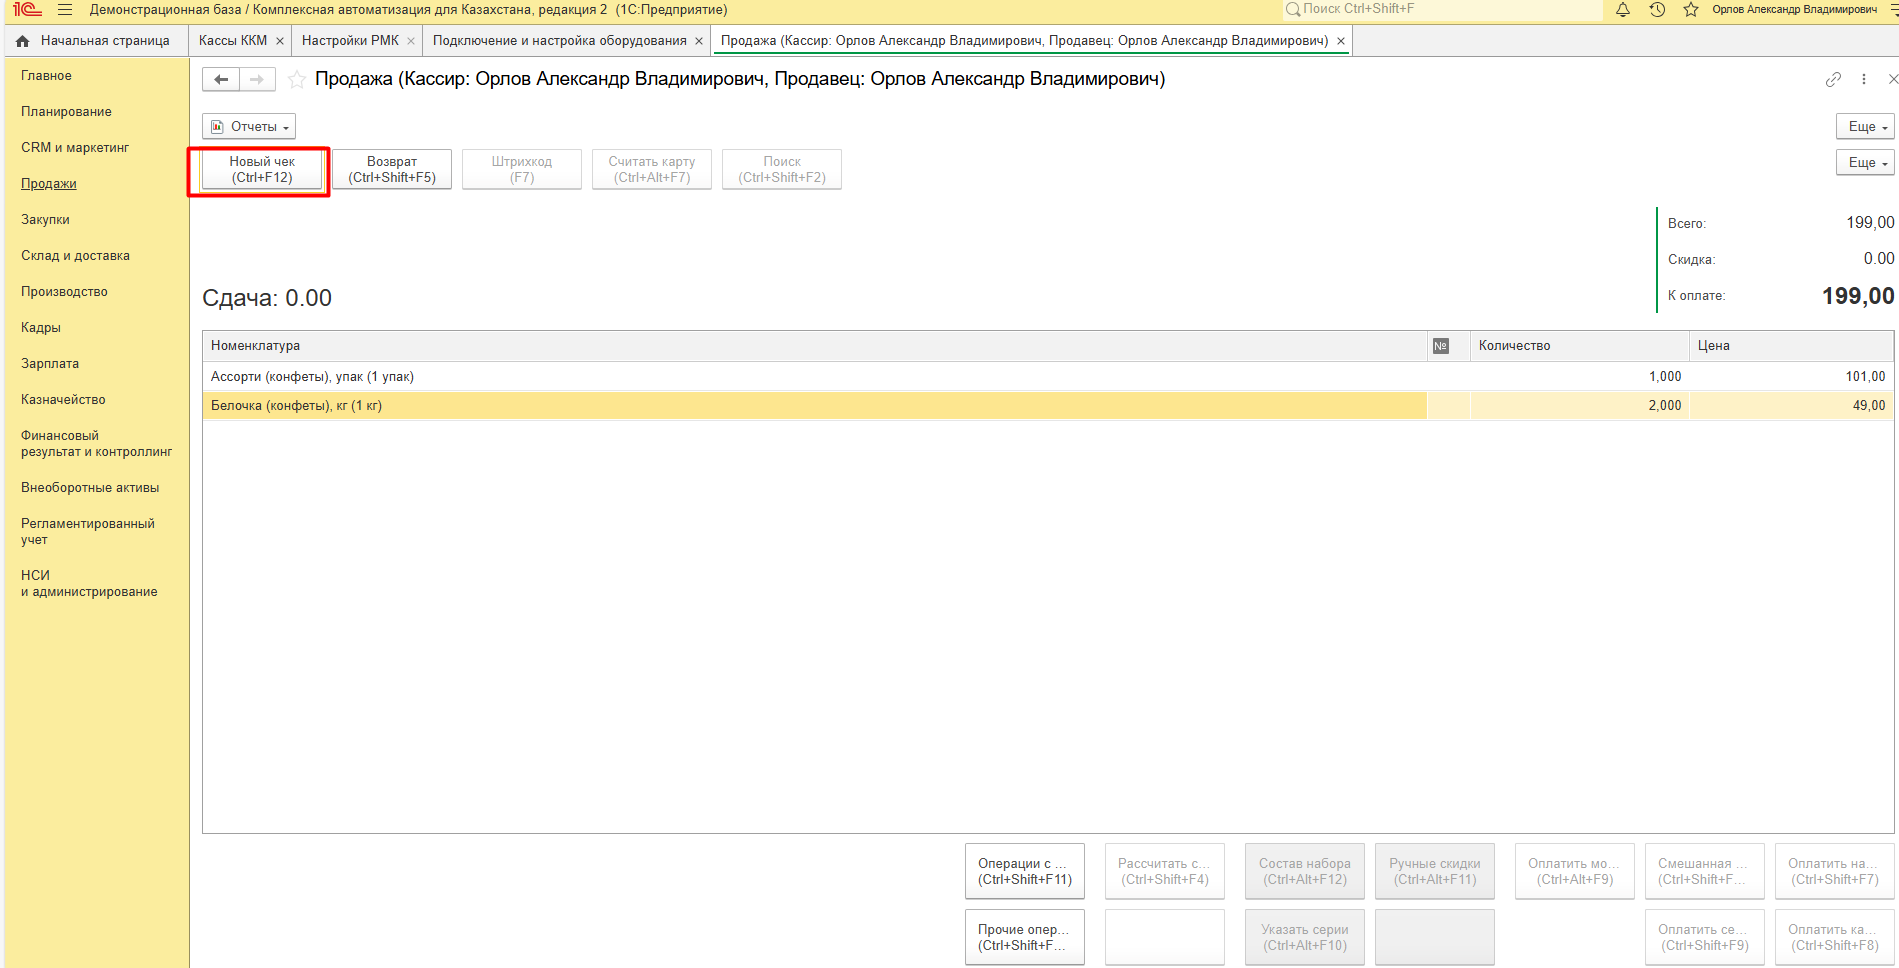Add this form to favorites star
The height and width of the screenshot is (968, 1899).
[297, 80]
